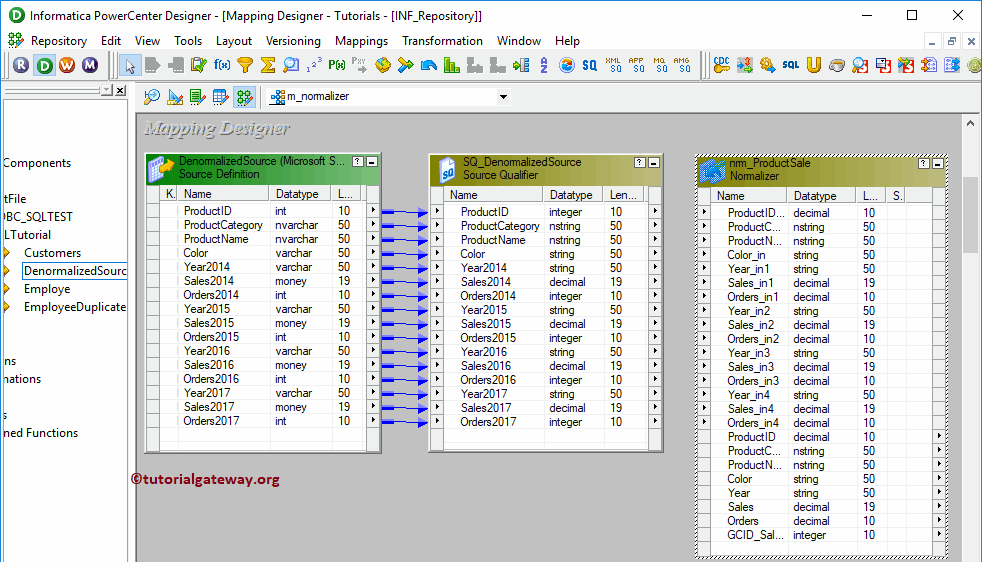Viewport: 982px width, 562px height.
Task: Pick the Sequence Generator 123 icon
Action: (x=314, y=65)
